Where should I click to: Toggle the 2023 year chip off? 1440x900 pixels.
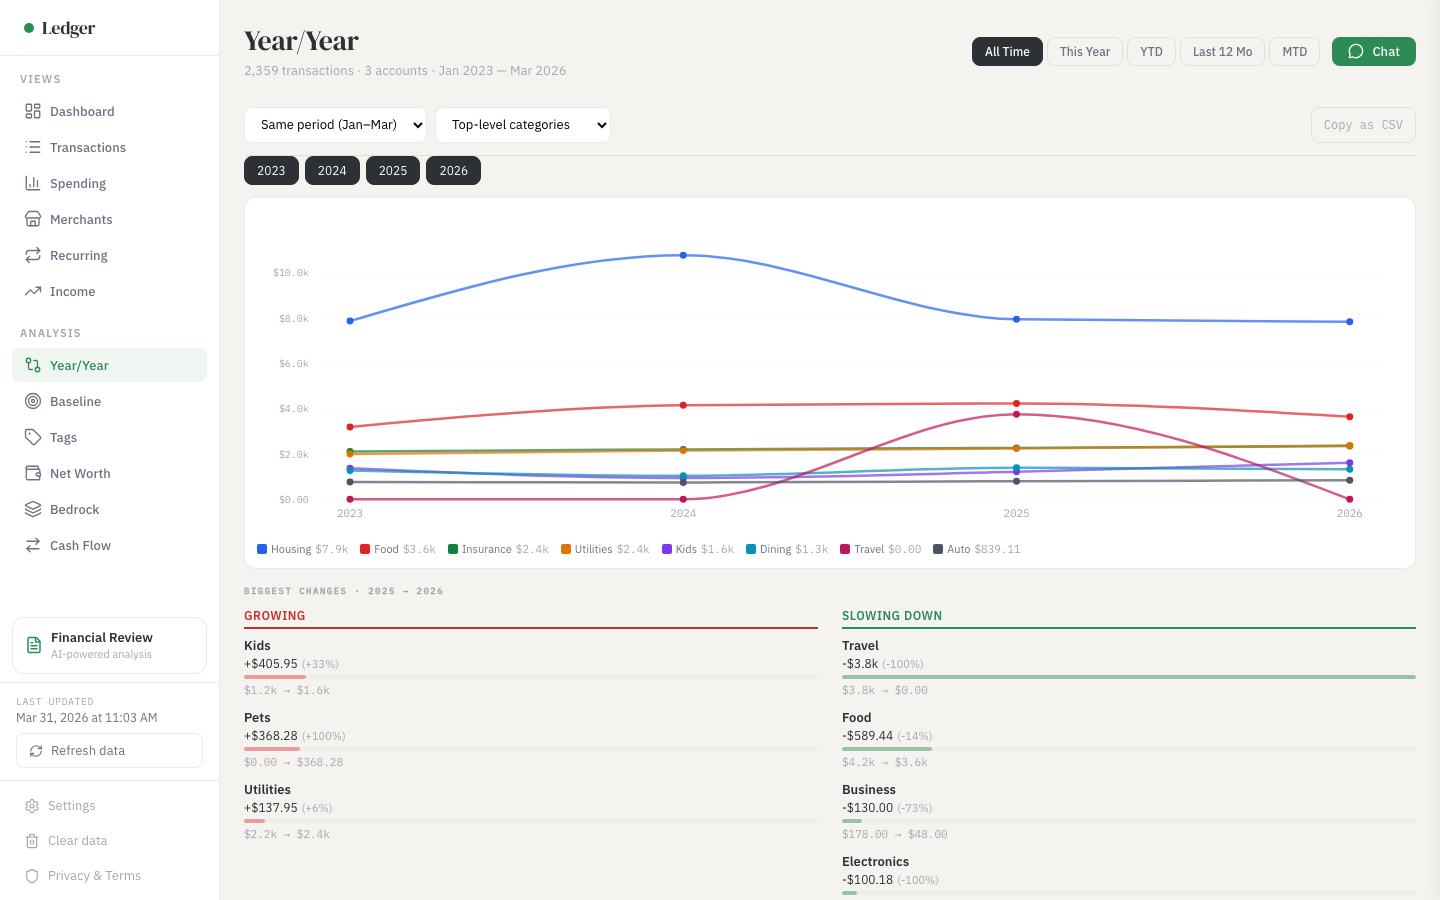(x=271, y=171)
